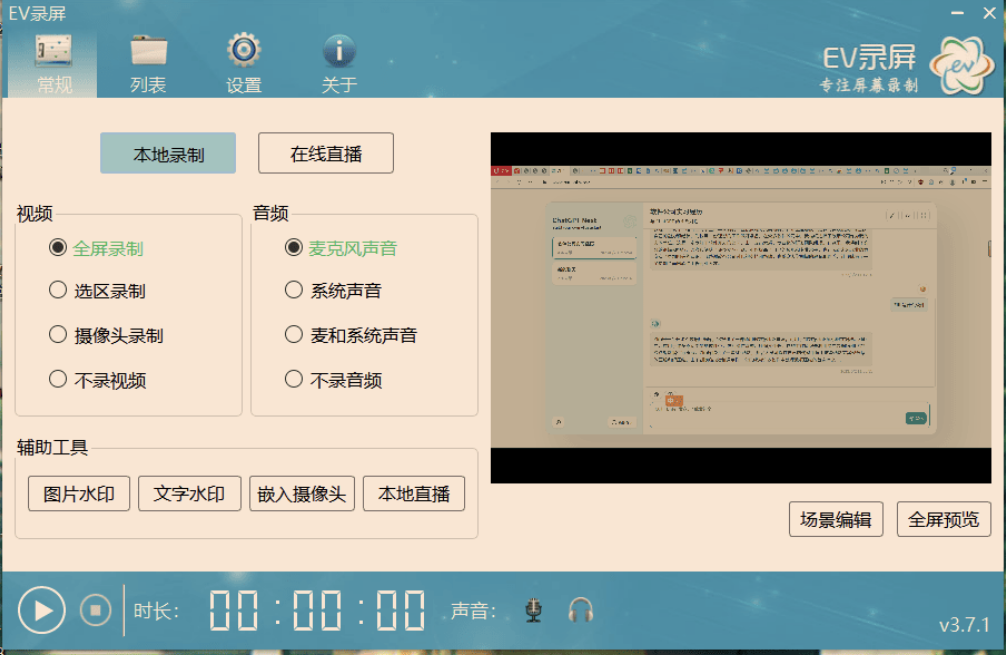
Task: Start recording with the play button
Action: point(41,609)
